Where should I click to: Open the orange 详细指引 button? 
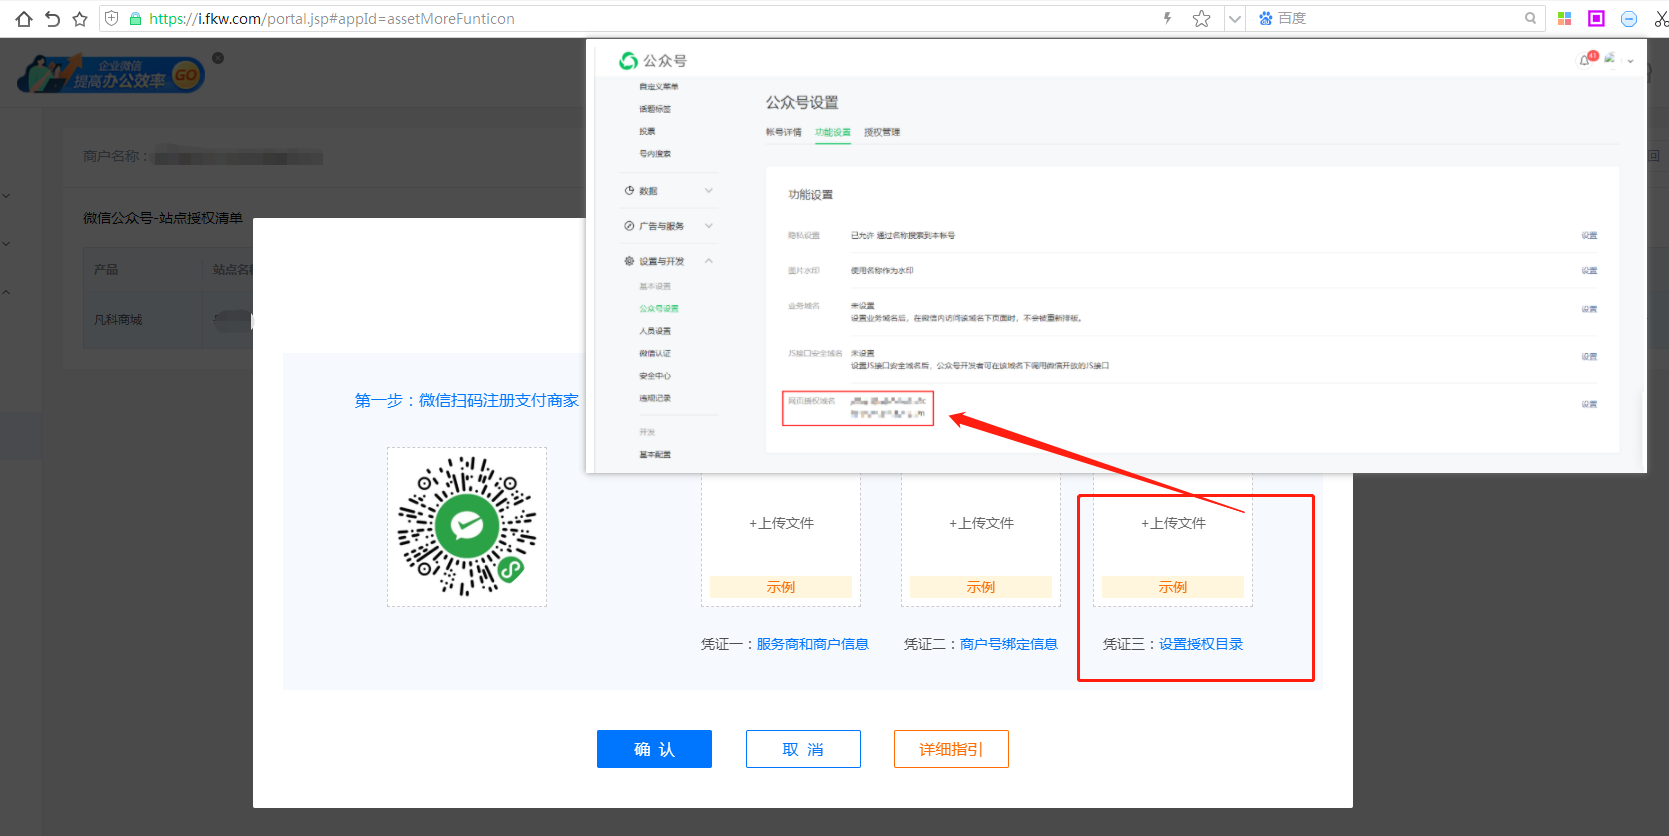[951, 749]
